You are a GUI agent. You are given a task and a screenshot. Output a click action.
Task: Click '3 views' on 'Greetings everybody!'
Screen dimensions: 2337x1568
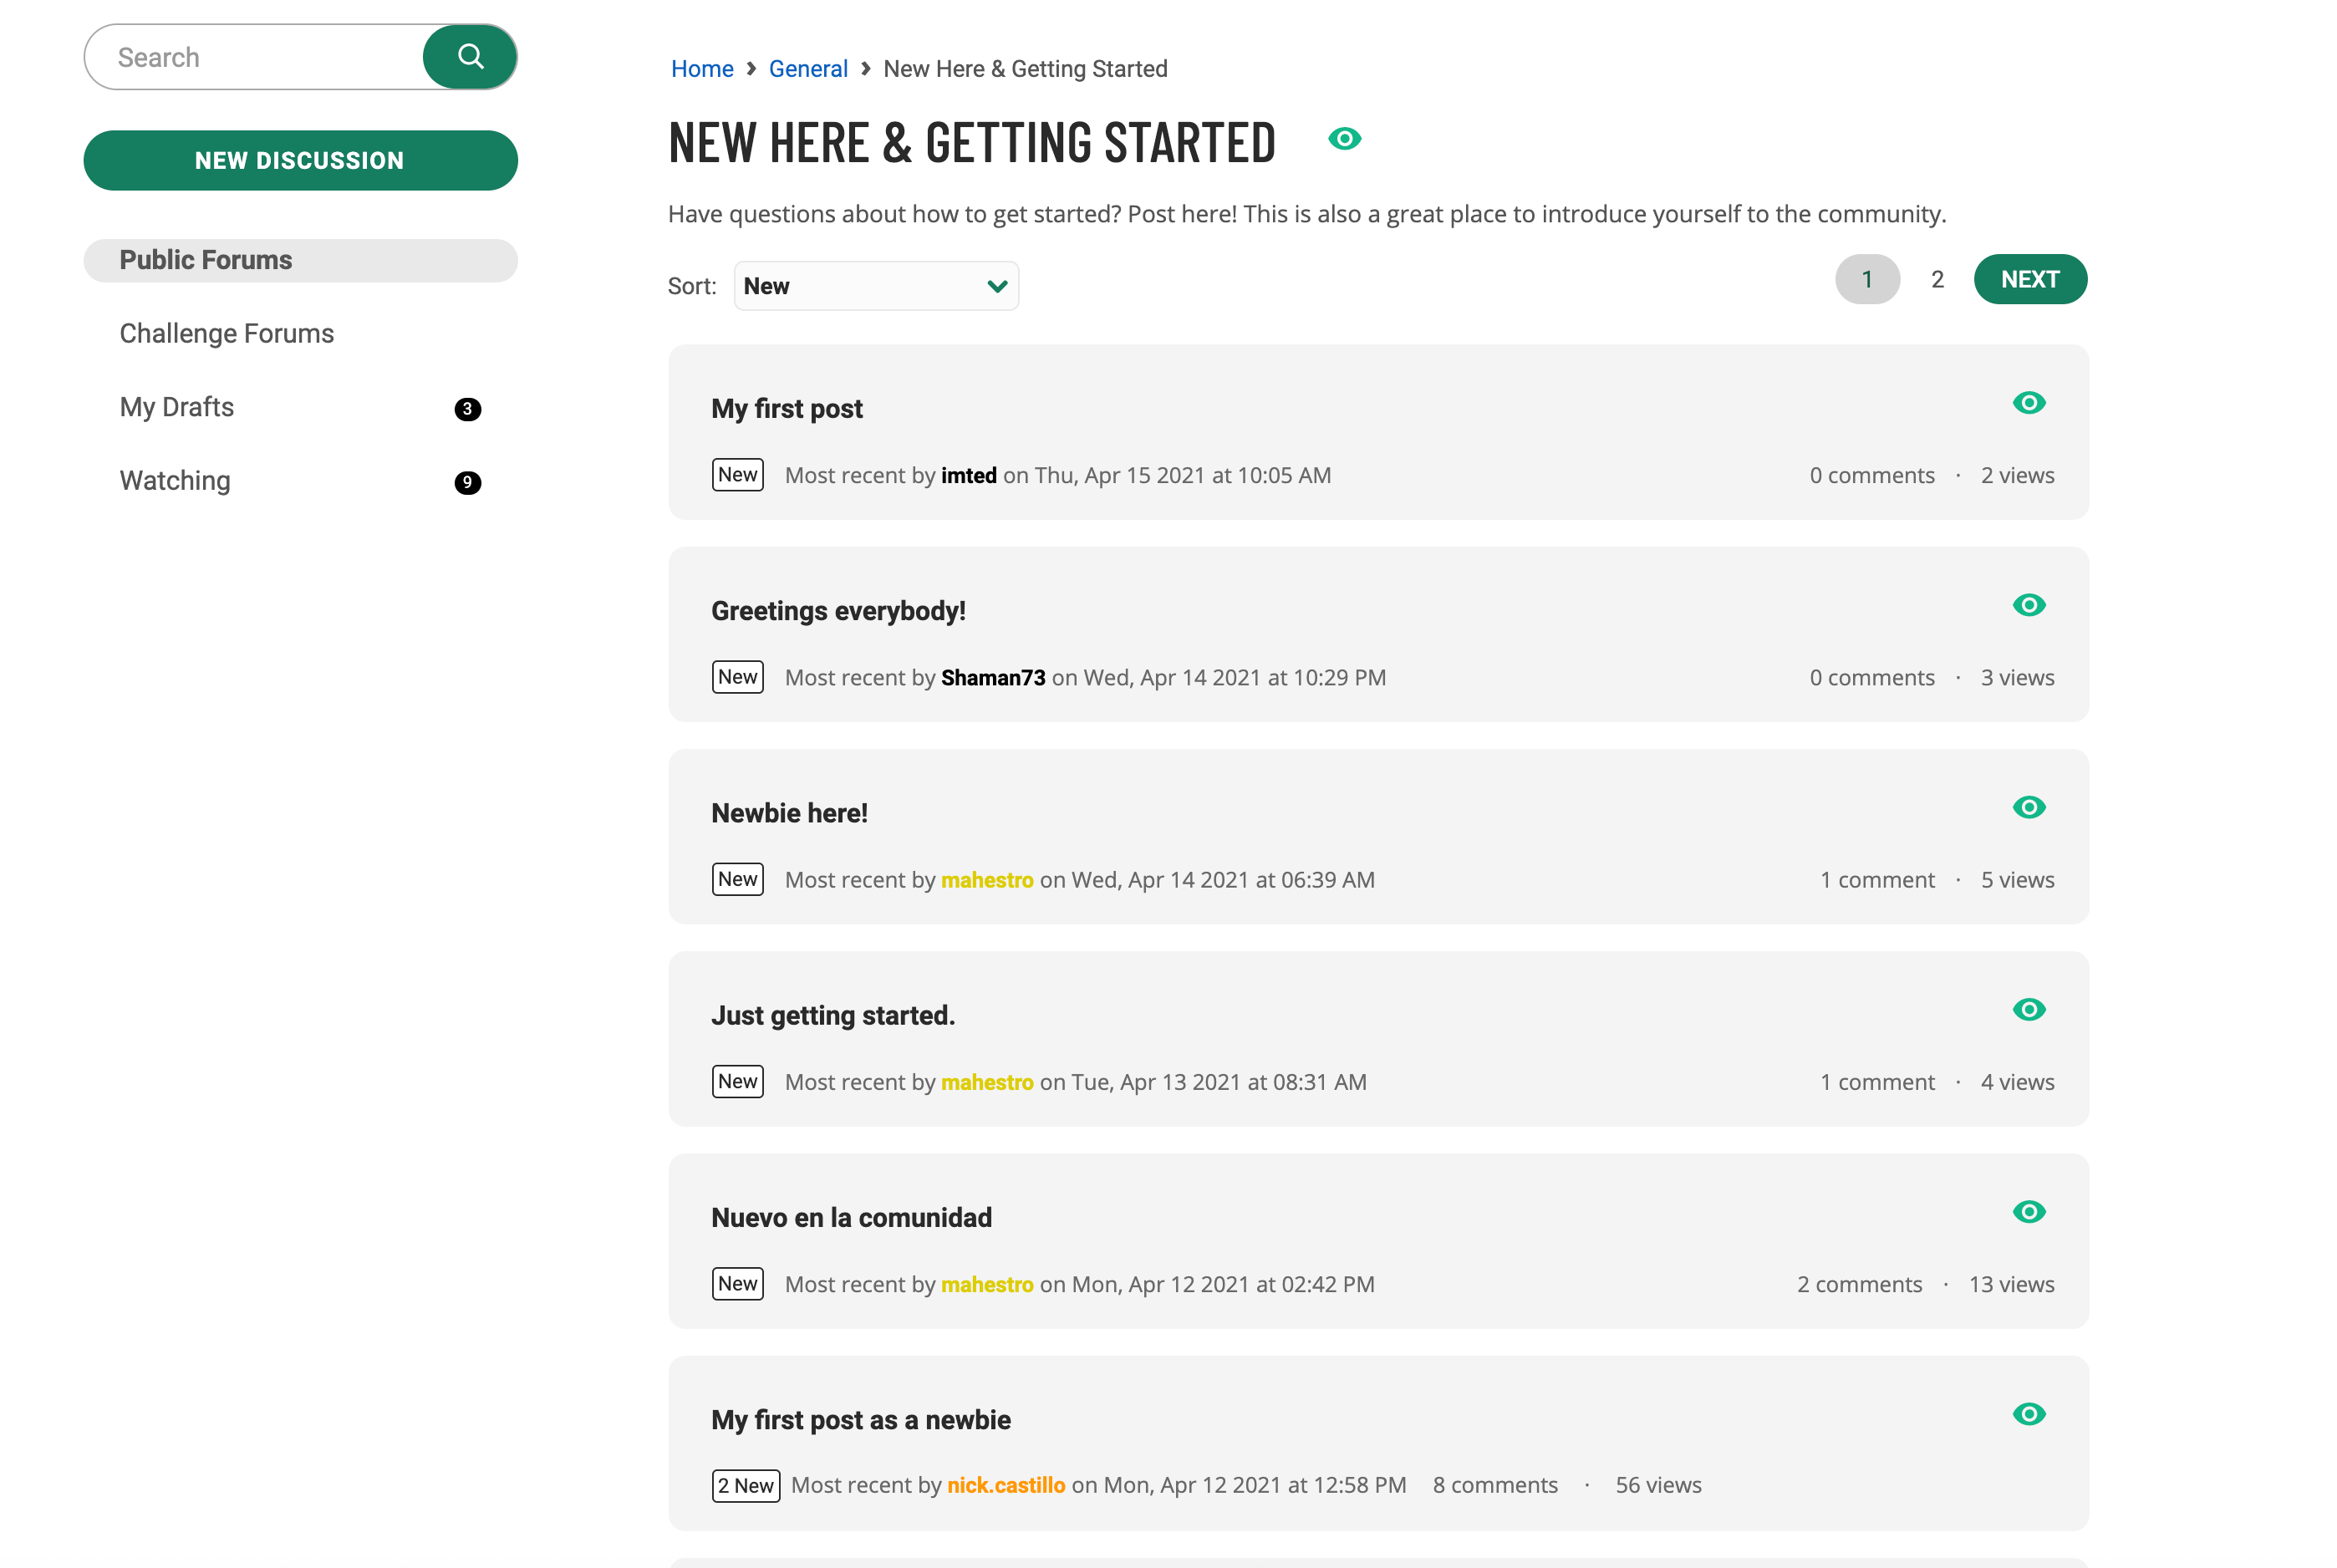point(2017,678)
